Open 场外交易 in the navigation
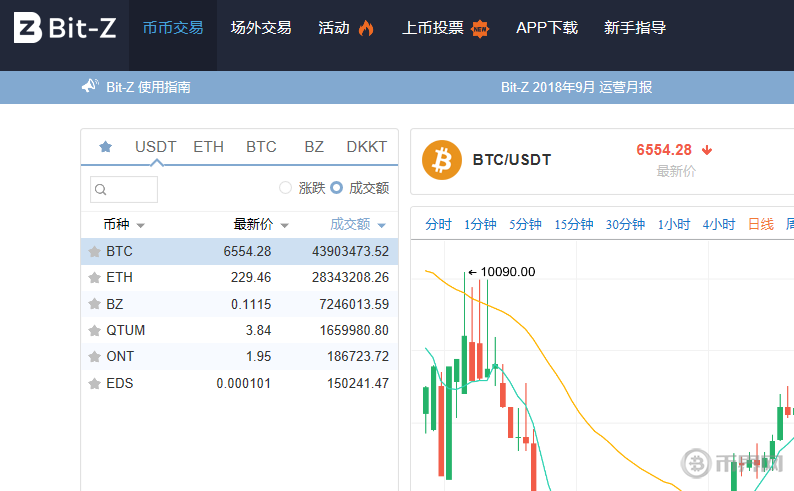Viewport: 794px width, 491px height. click(261, 28)
